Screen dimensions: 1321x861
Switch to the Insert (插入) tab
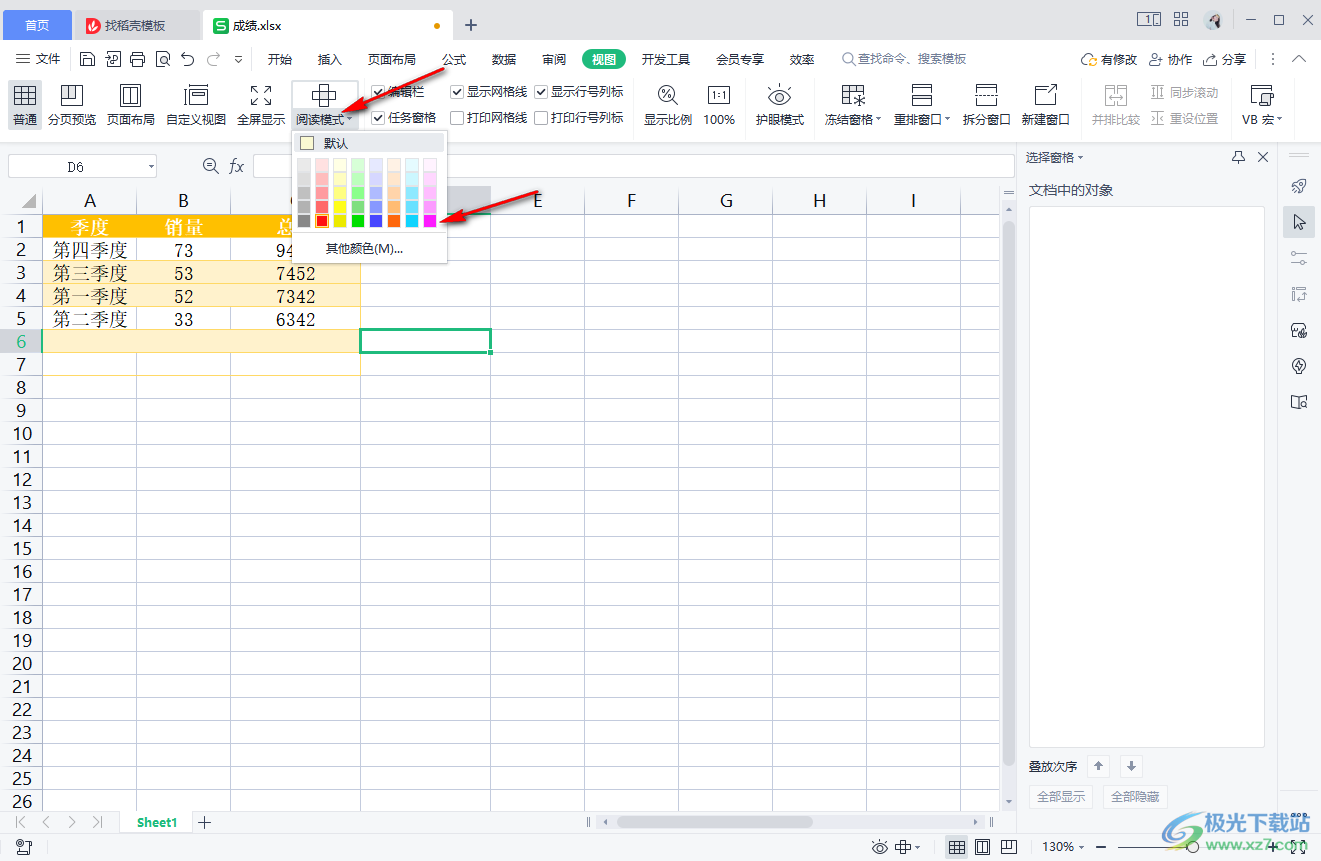pyautogui.click(x=330, y=59)
